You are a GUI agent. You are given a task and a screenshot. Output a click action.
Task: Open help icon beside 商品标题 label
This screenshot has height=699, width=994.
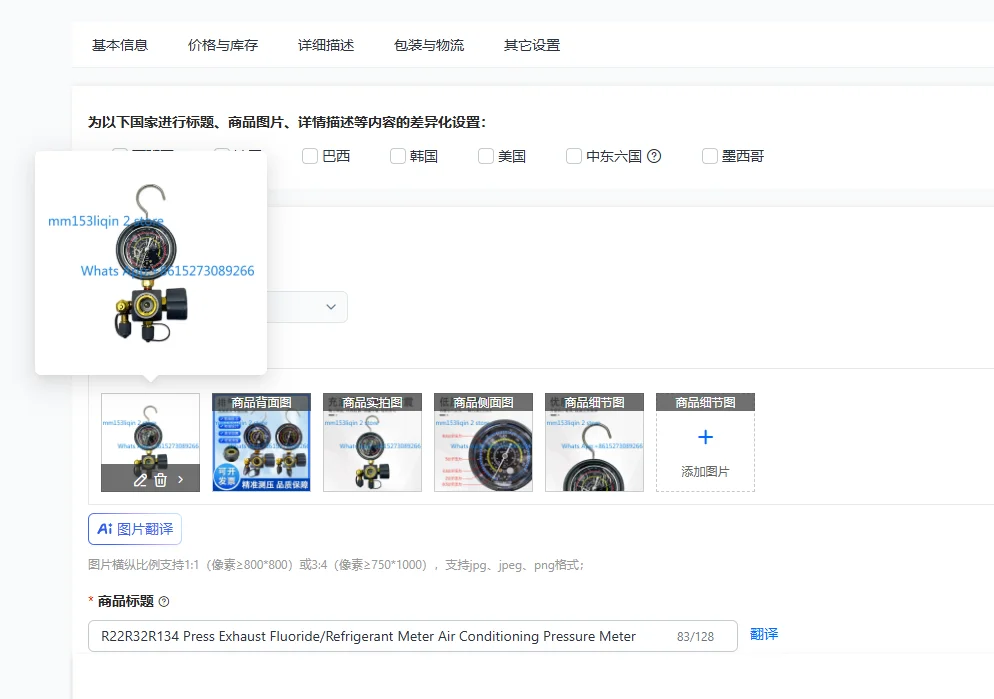[164, 601]
